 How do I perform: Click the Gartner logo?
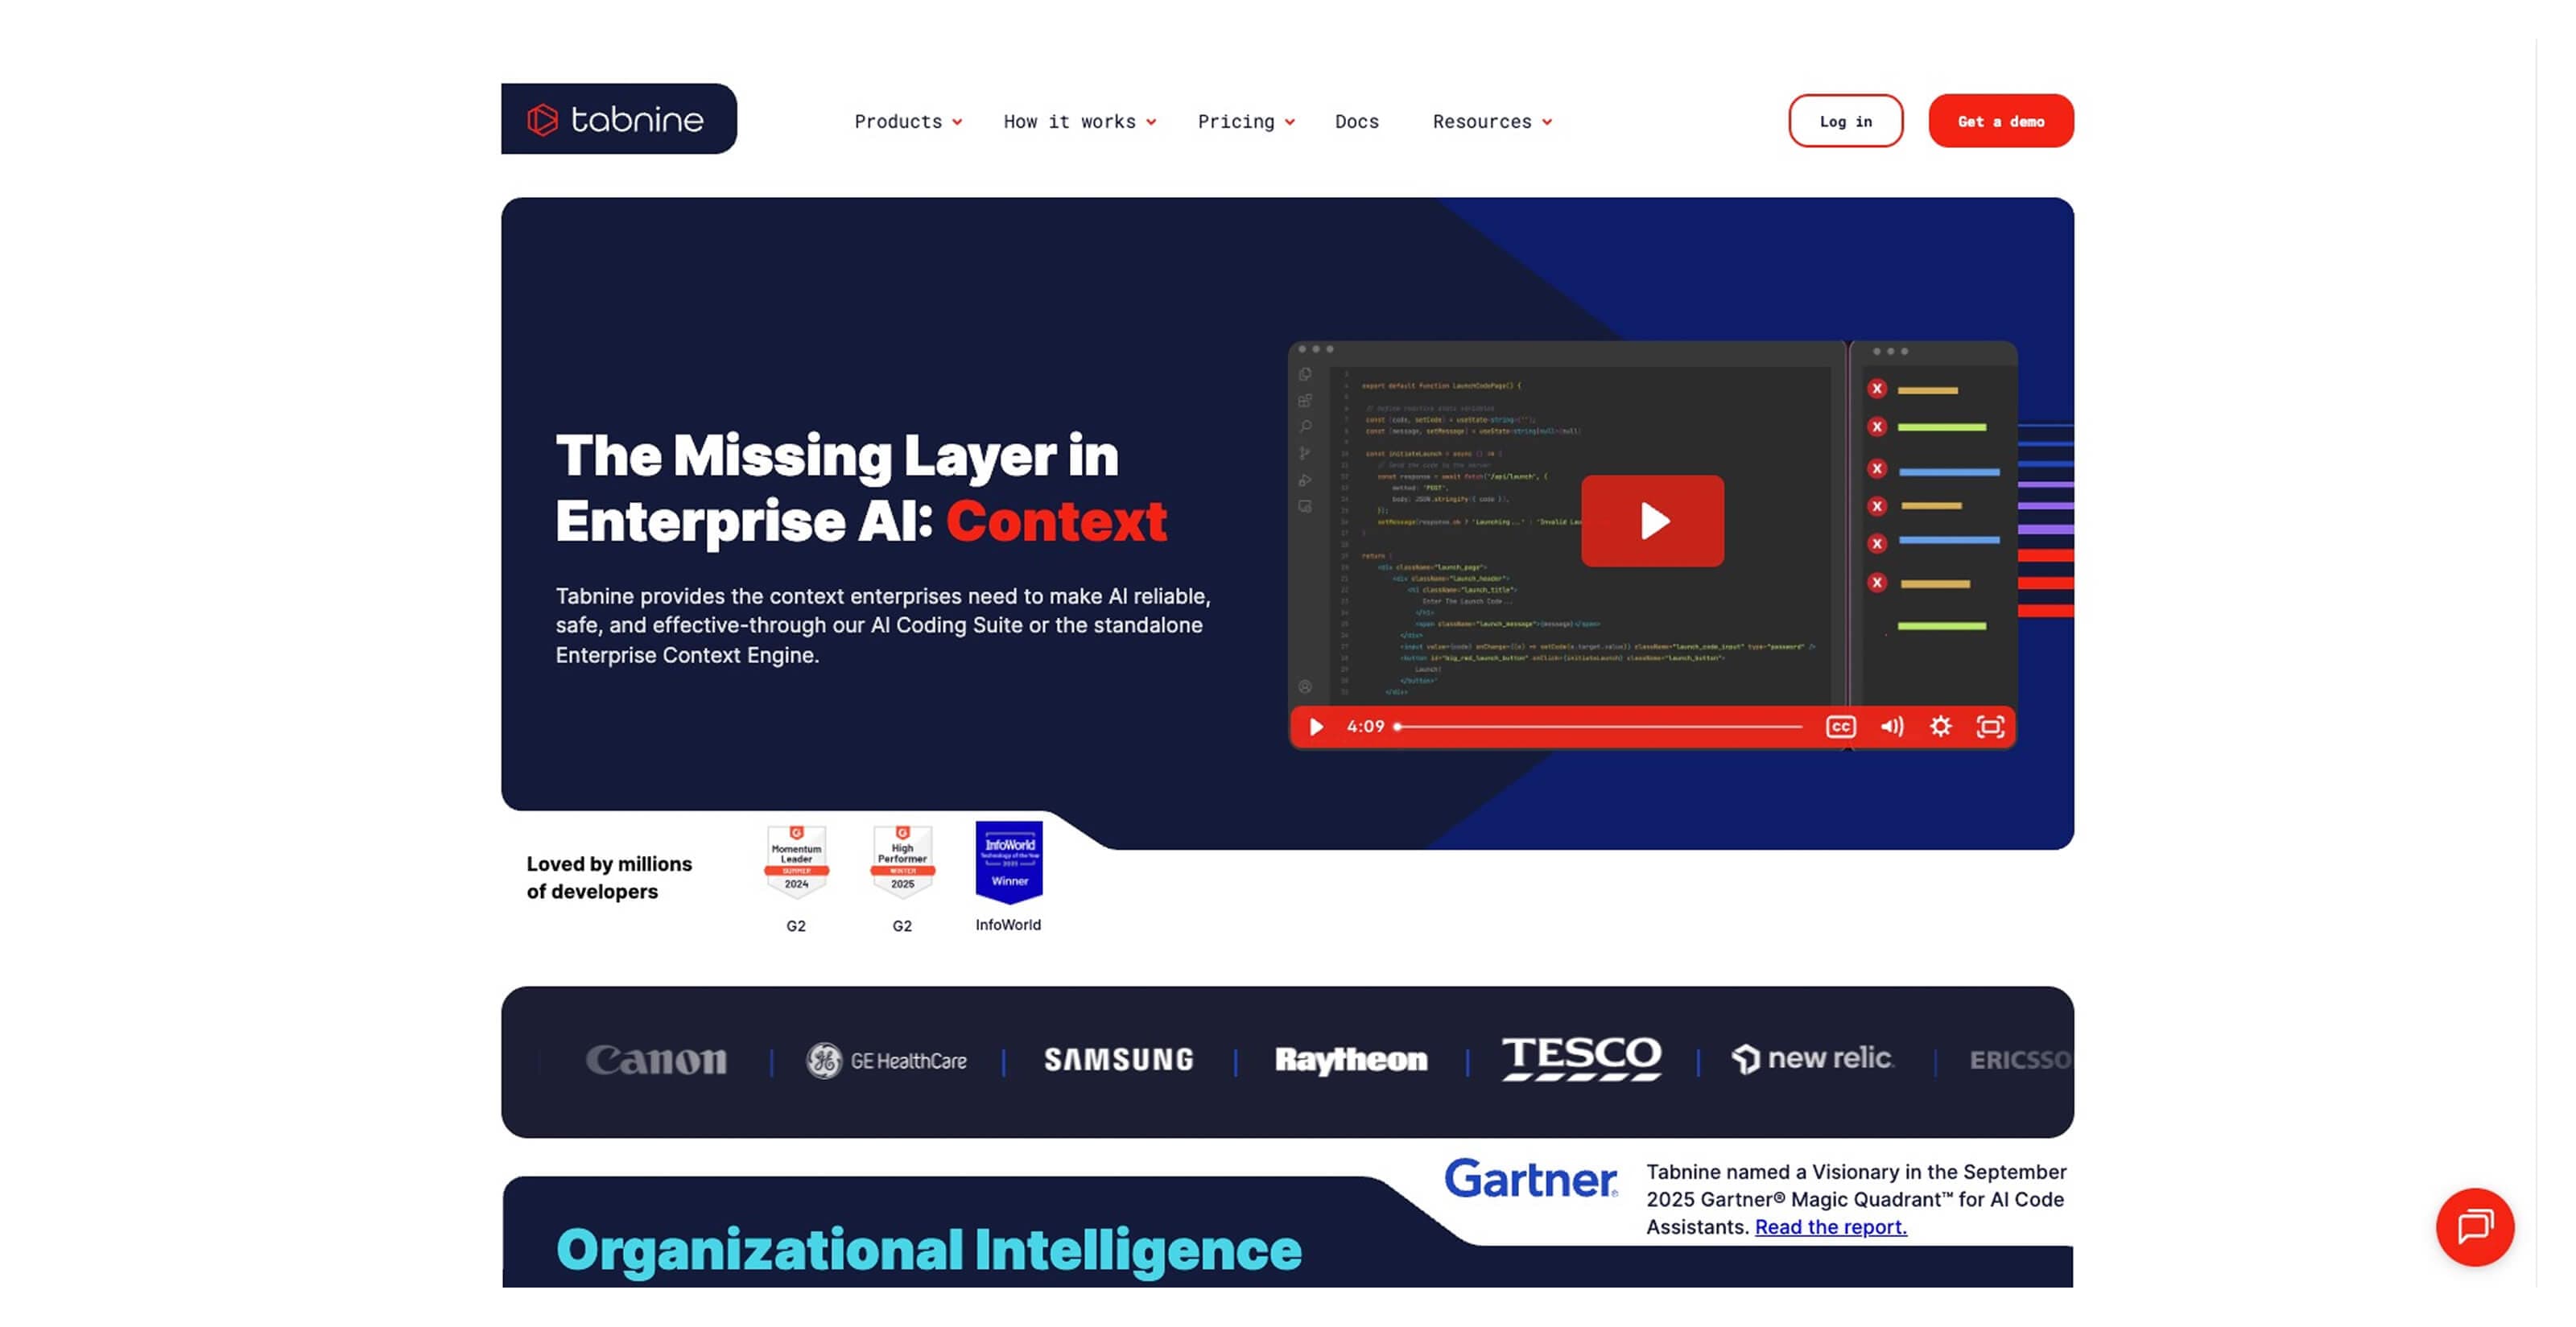1530,1179
